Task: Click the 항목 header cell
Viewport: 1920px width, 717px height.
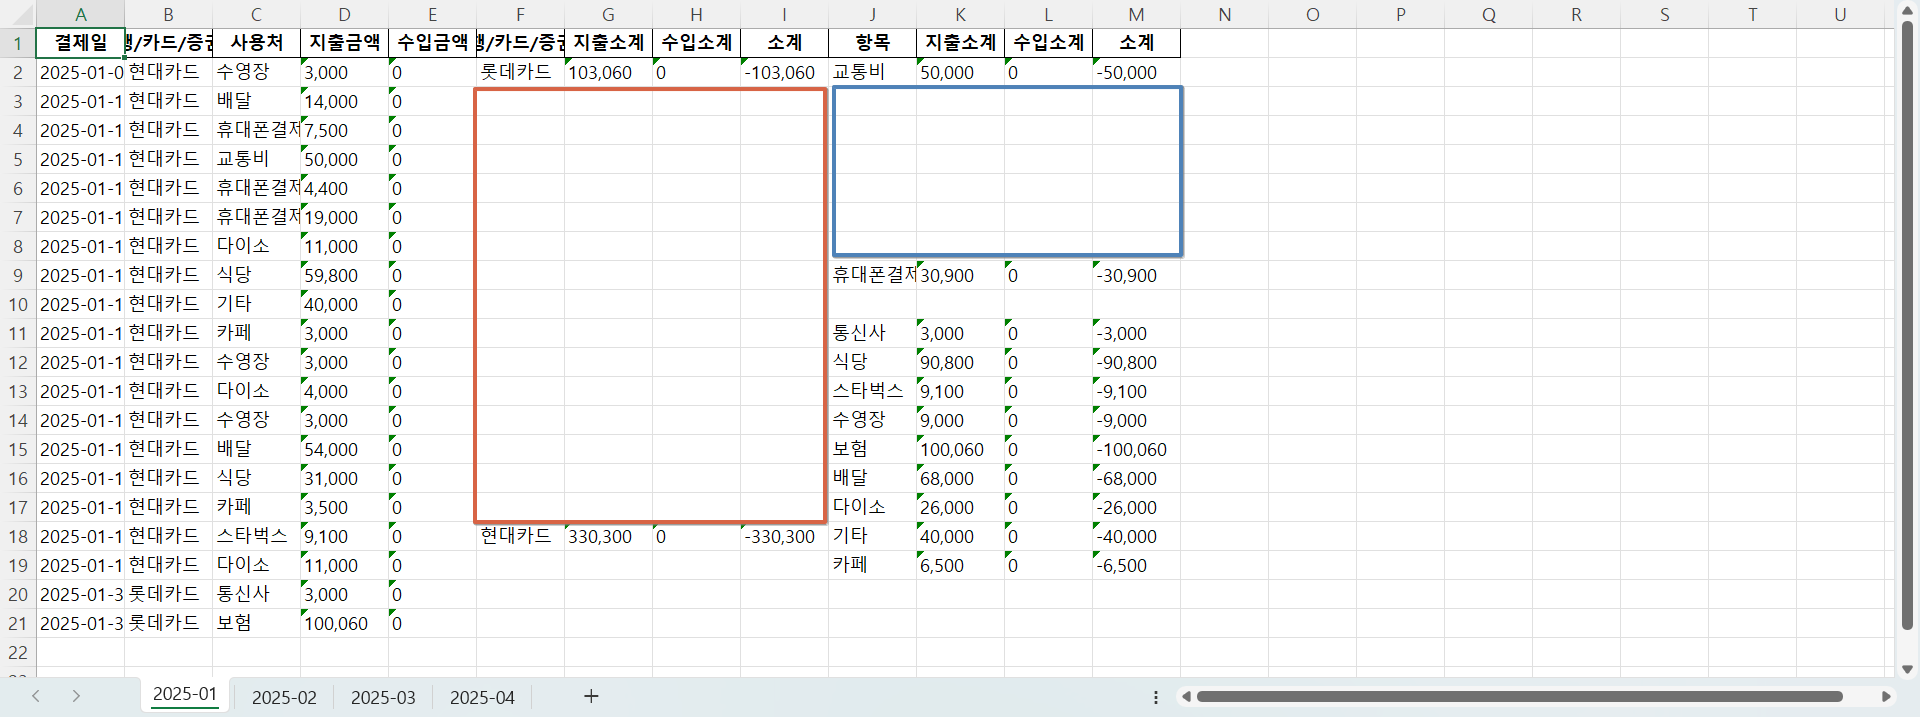Action: pos(872,43)
